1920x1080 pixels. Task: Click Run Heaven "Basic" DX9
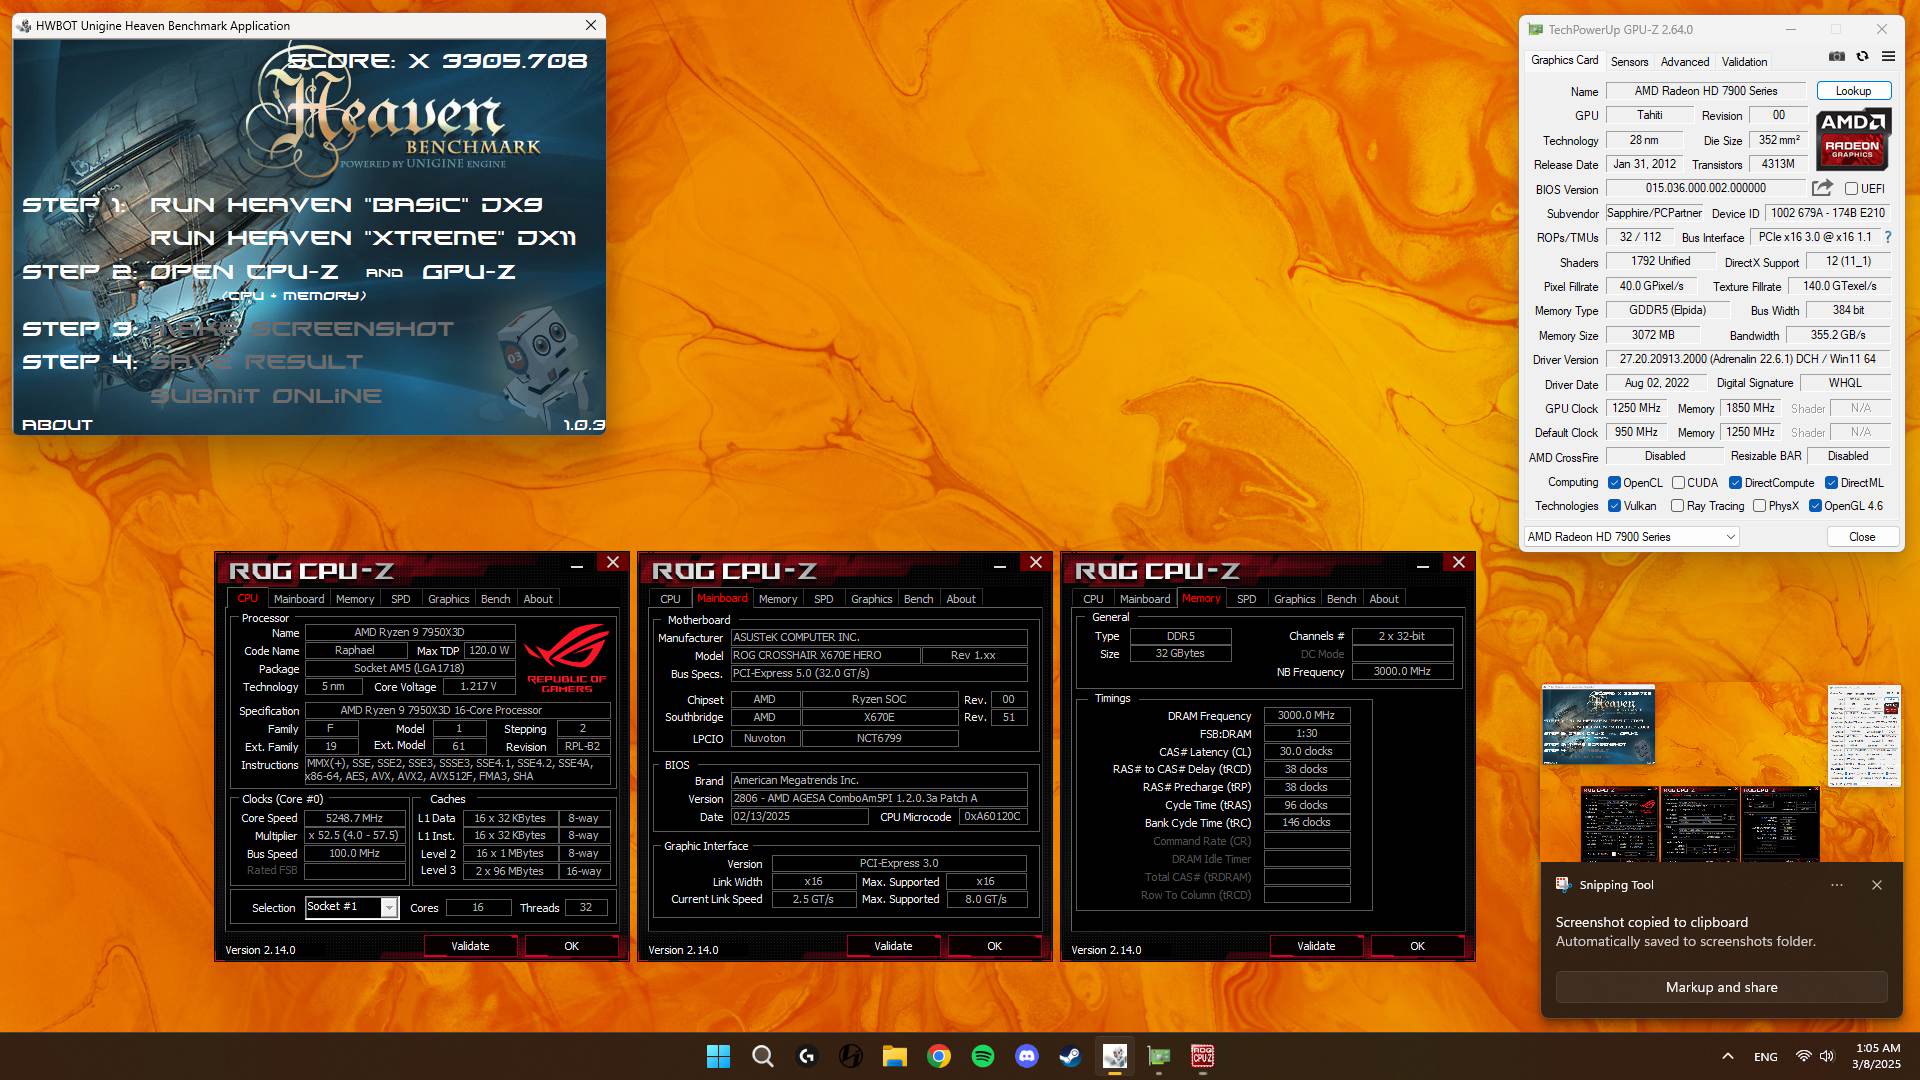pos(346,205)
